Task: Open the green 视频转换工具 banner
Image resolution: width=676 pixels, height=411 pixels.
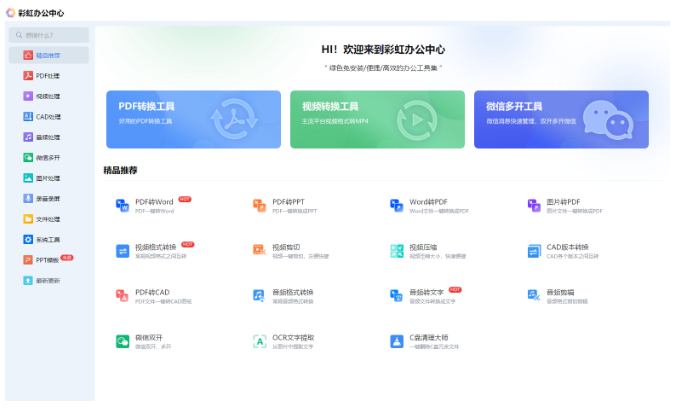Action: (377, 119)
